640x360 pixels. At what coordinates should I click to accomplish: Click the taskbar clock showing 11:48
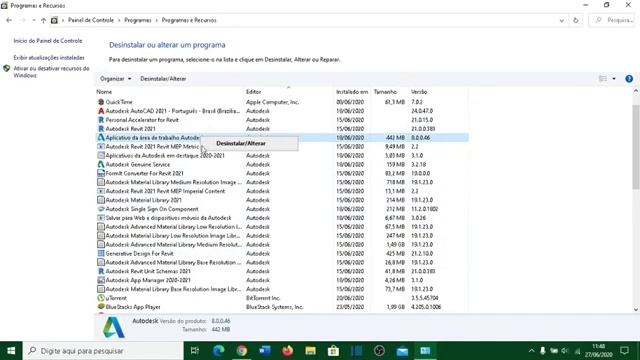point(599,351)
